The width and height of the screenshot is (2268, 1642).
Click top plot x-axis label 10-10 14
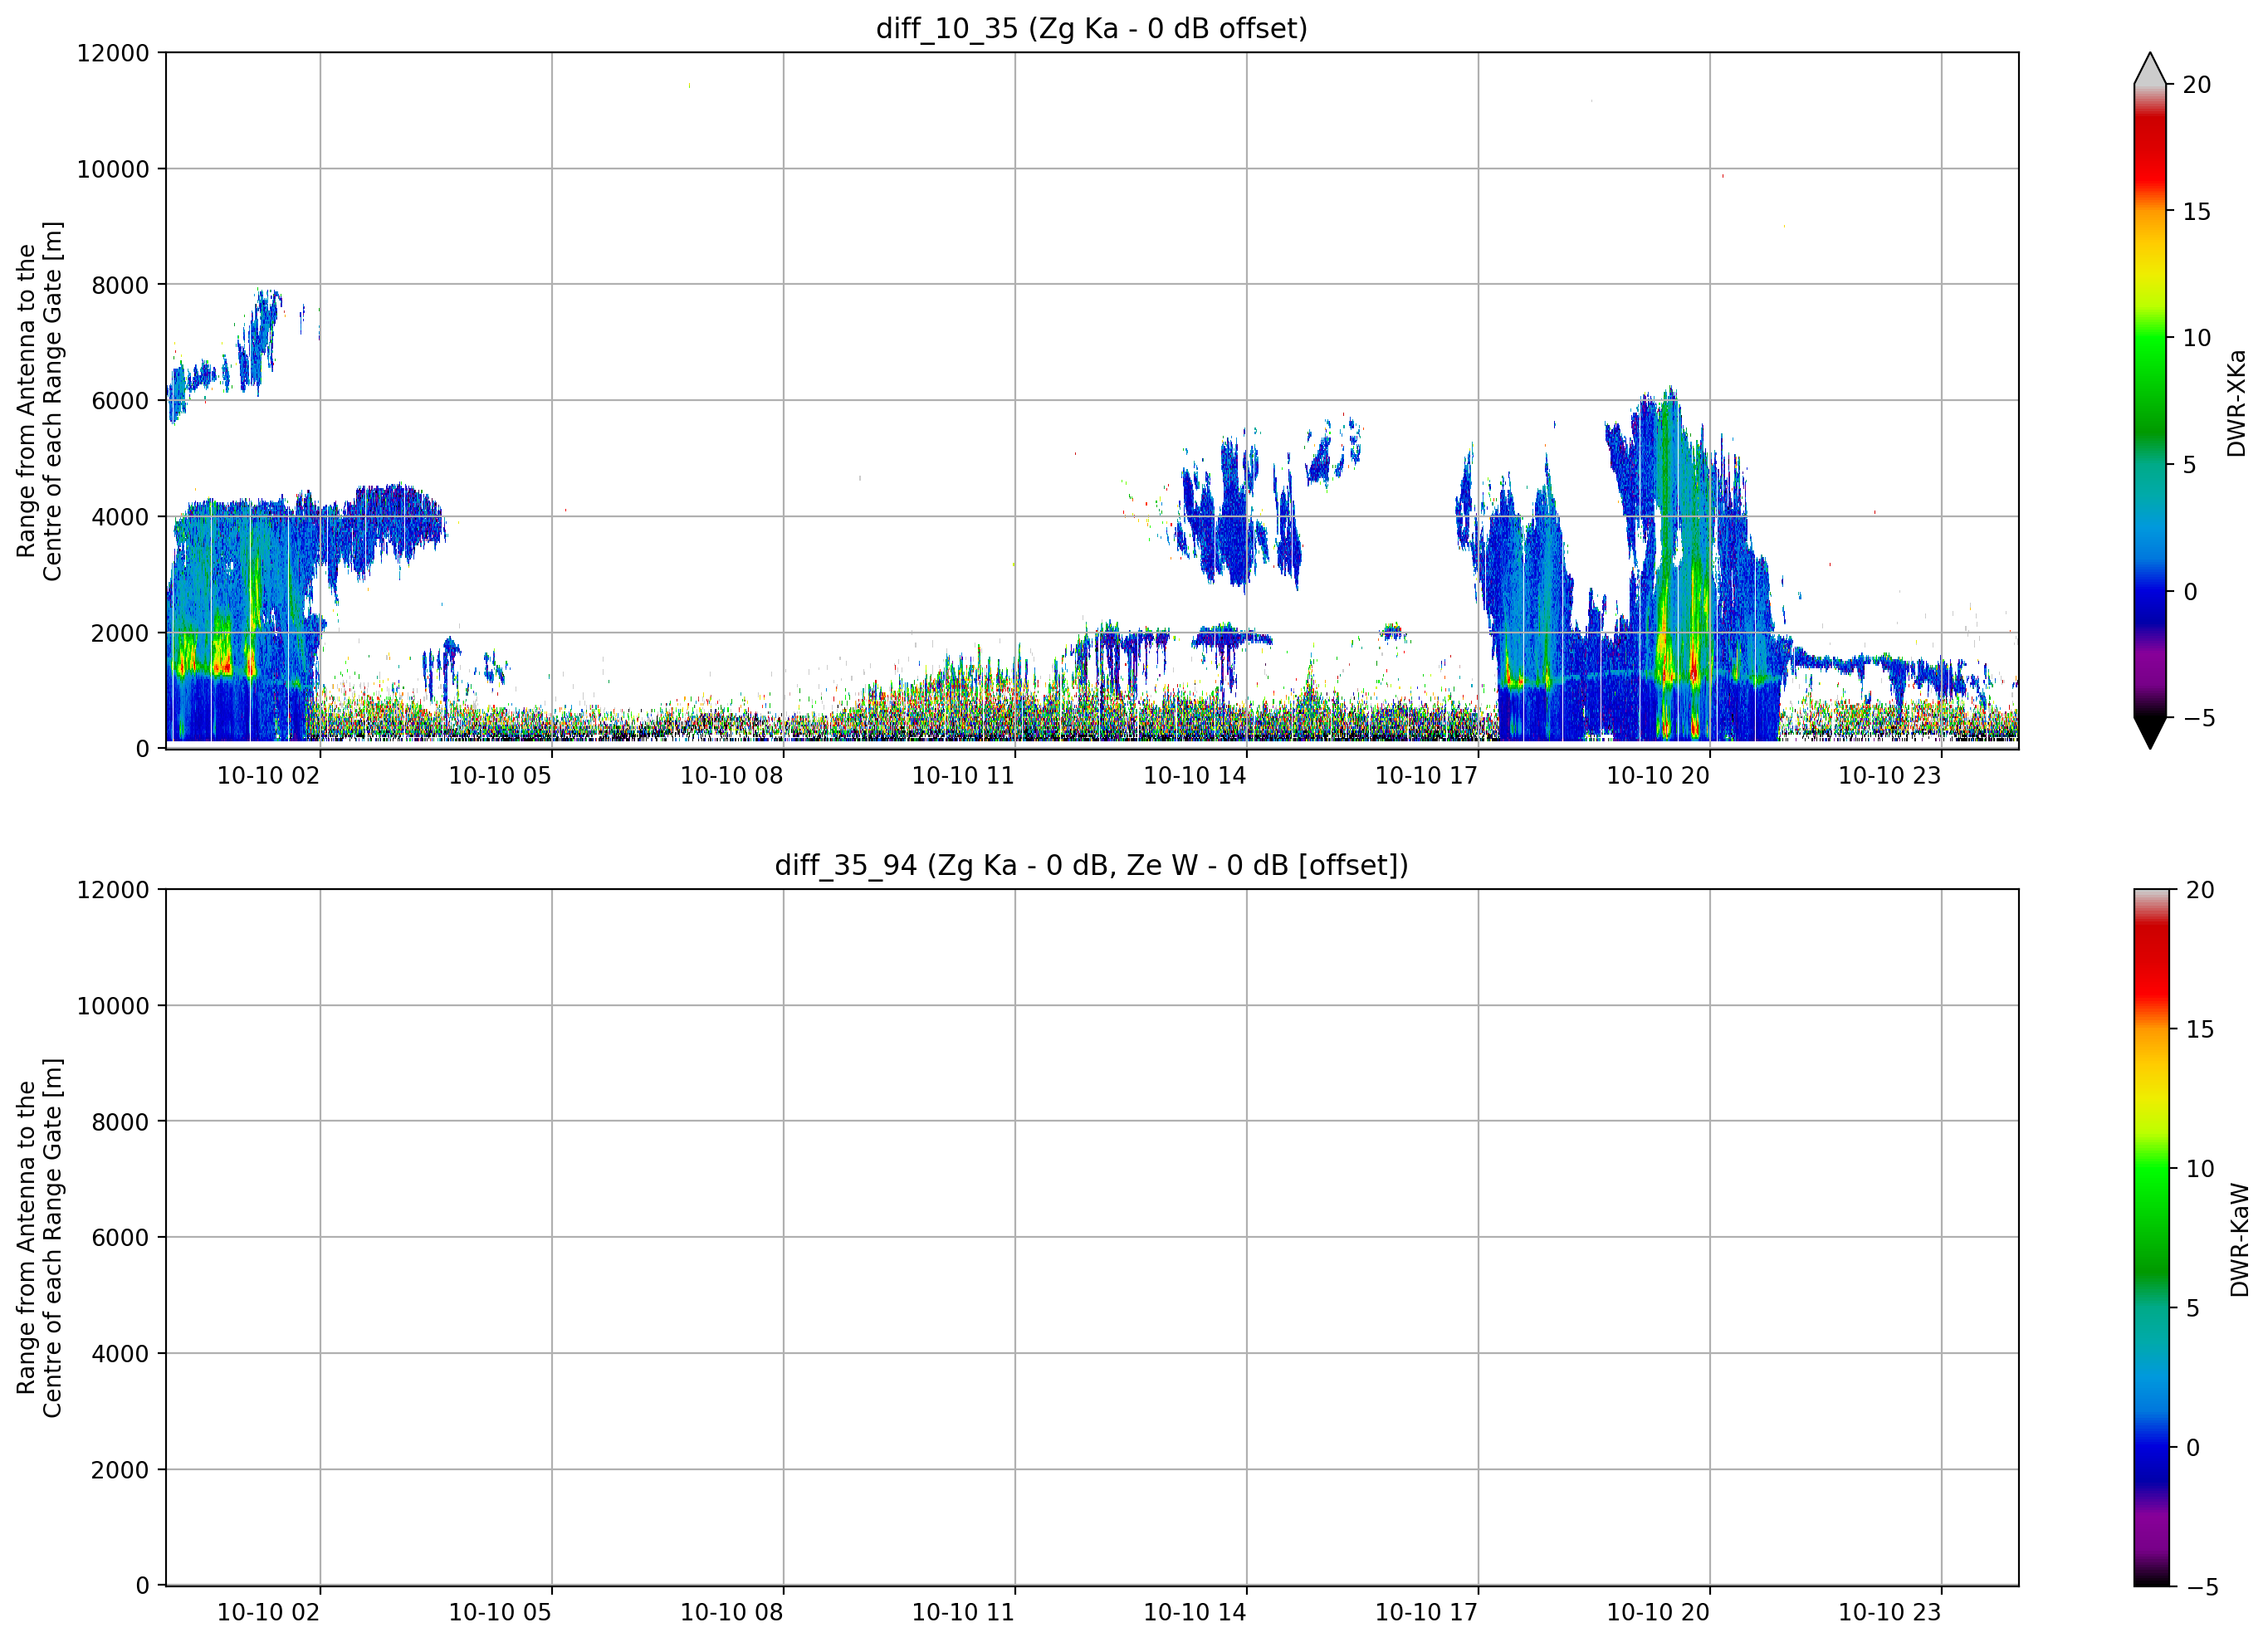(1195, 776)
